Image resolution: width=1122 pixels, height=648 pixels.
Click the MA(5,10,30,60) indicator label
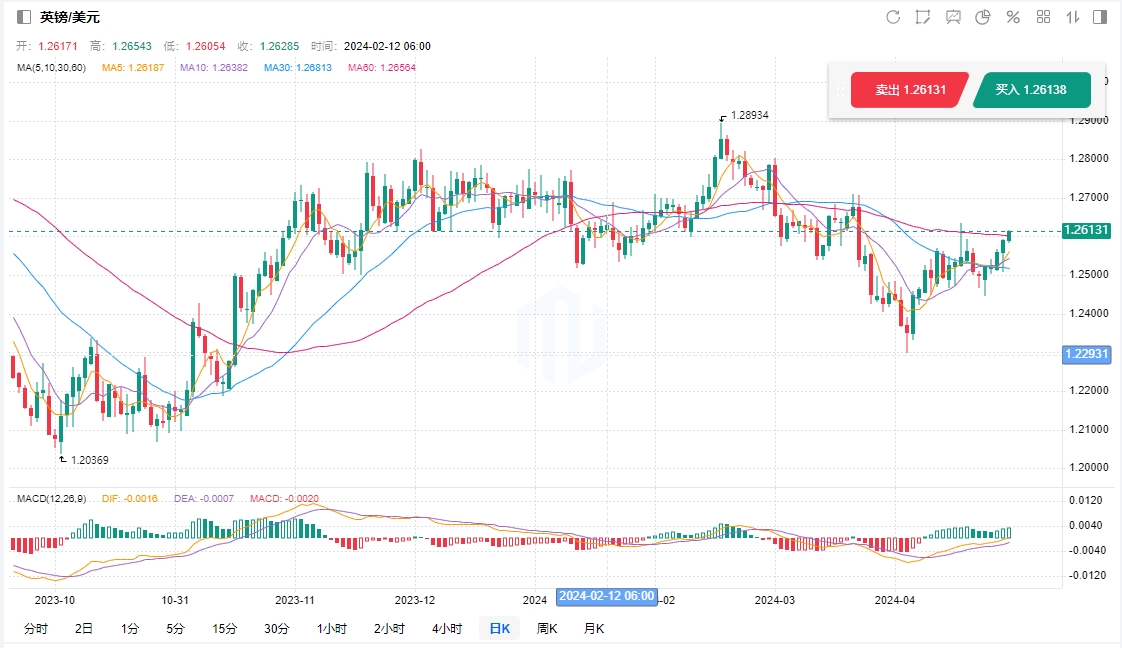point(51,68)
